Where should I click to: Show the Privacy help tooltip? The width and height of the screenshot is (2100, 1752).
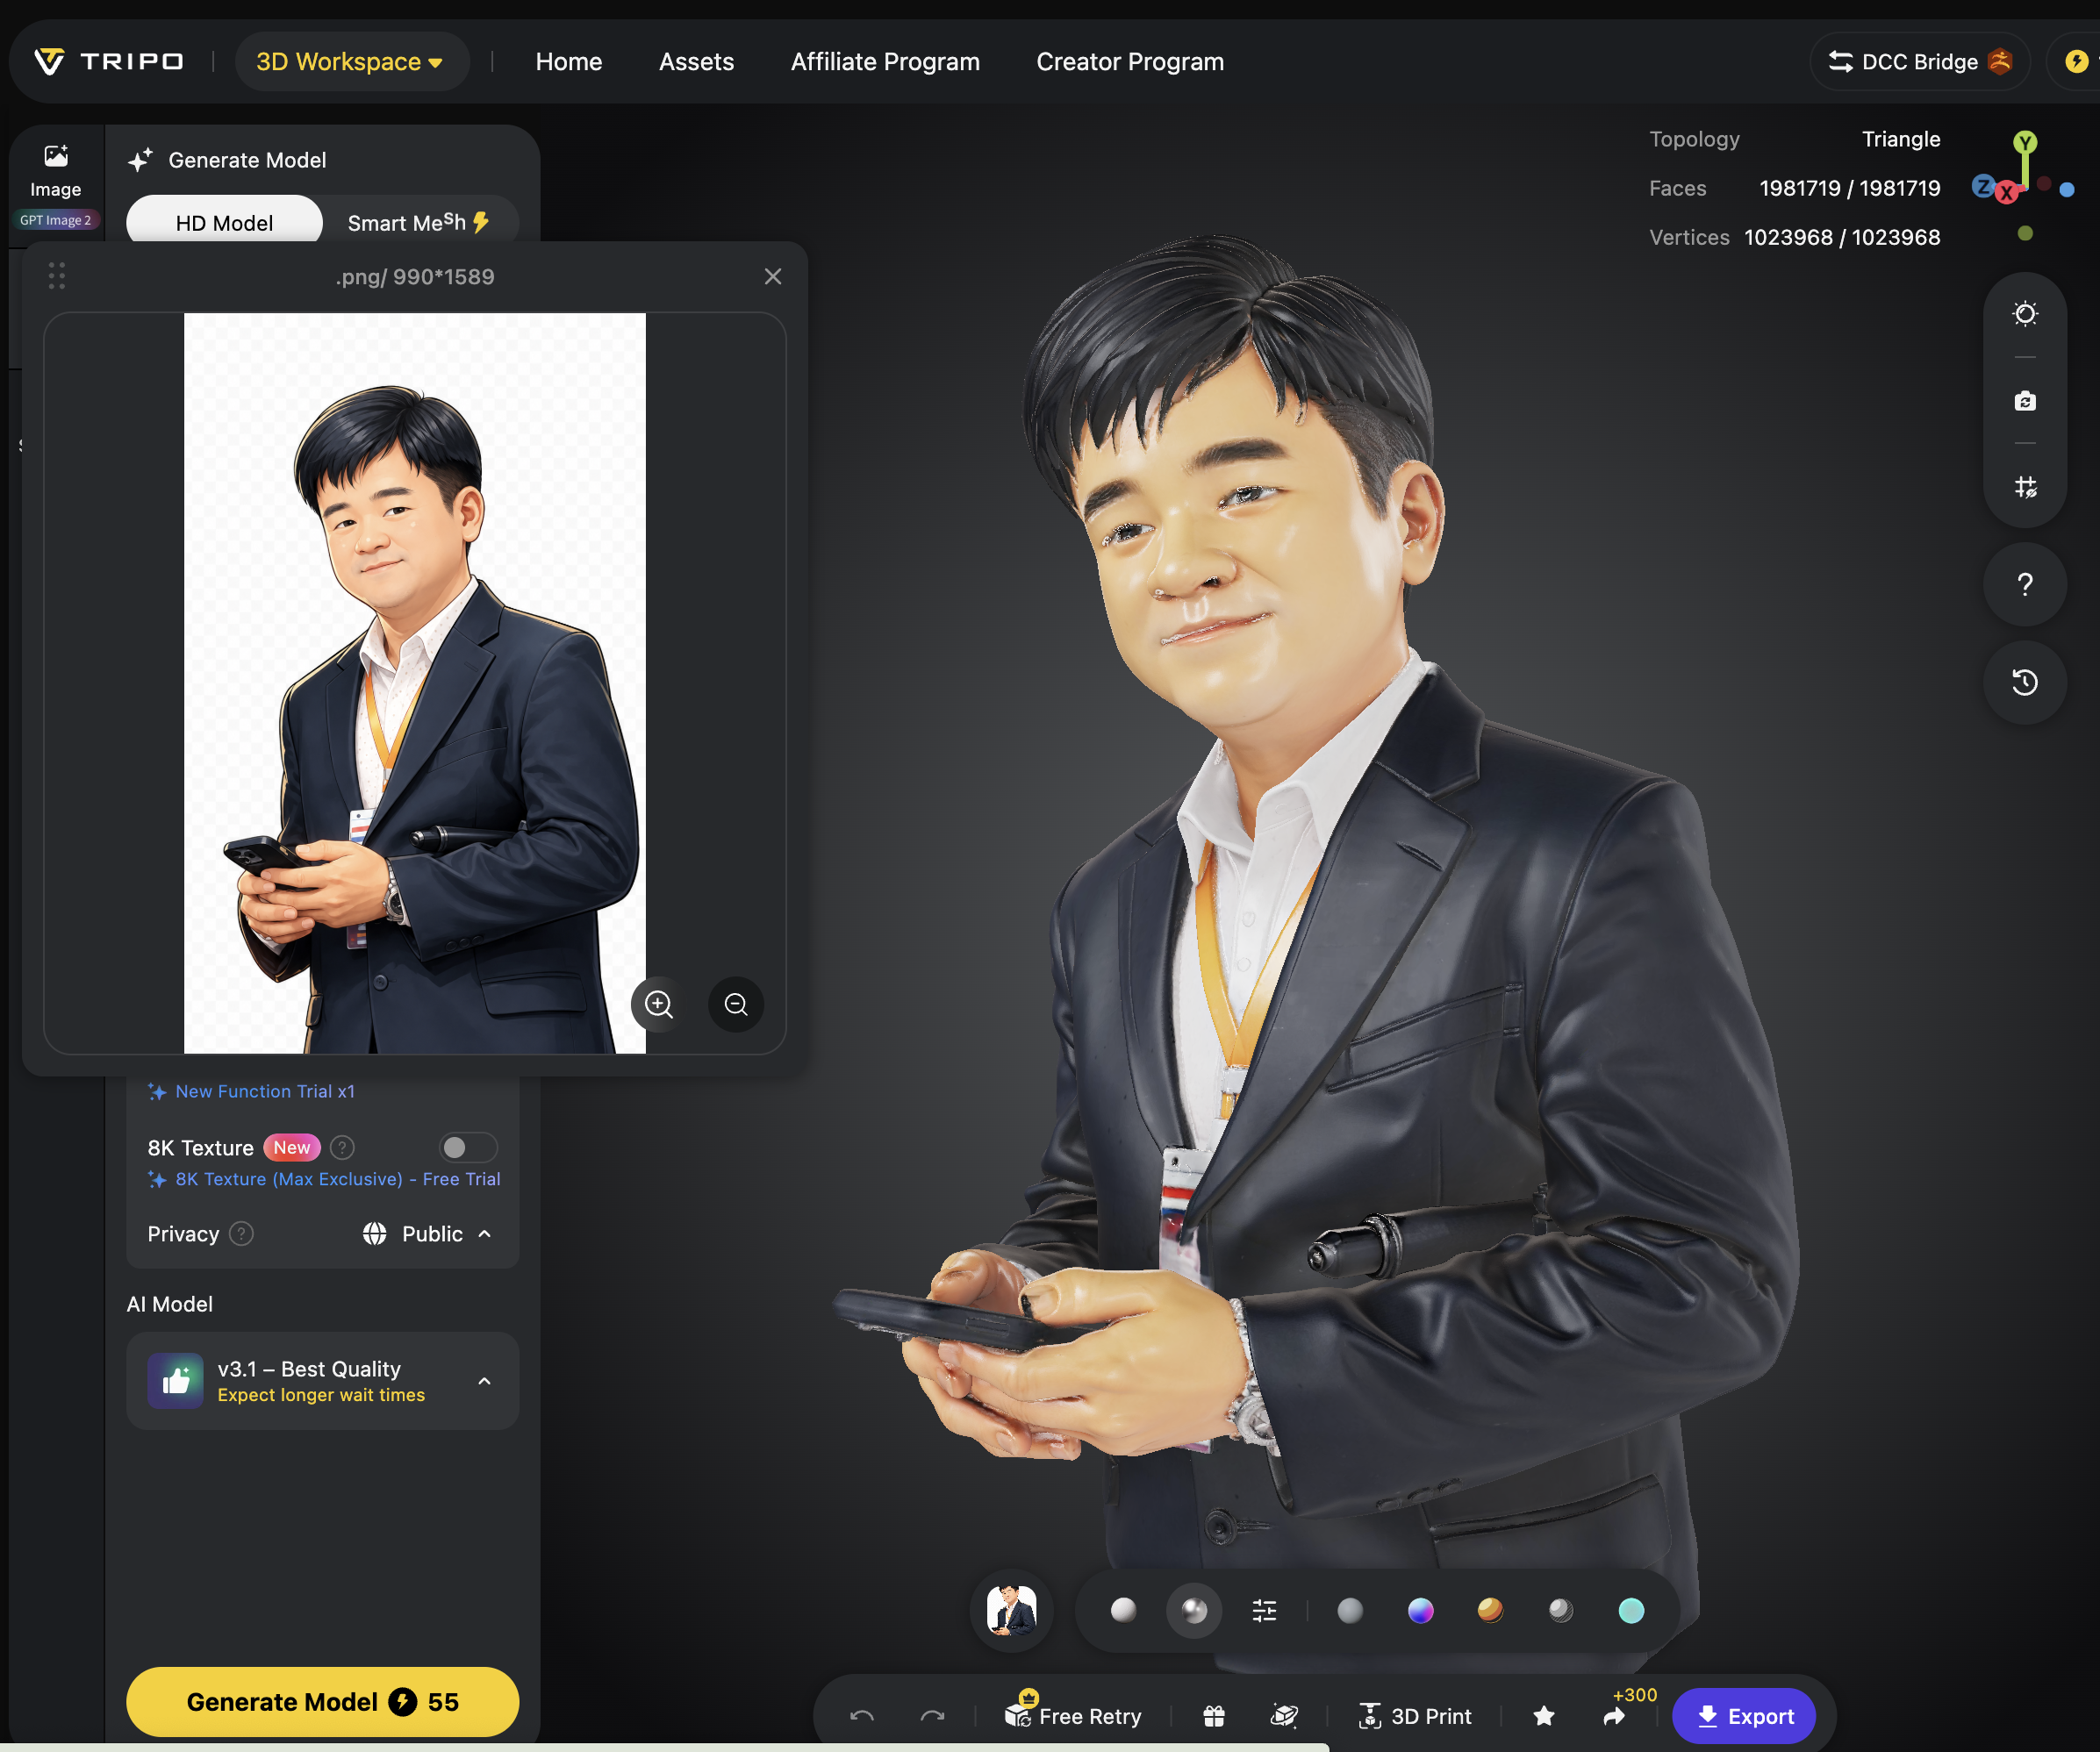(x=241, y=1233)
